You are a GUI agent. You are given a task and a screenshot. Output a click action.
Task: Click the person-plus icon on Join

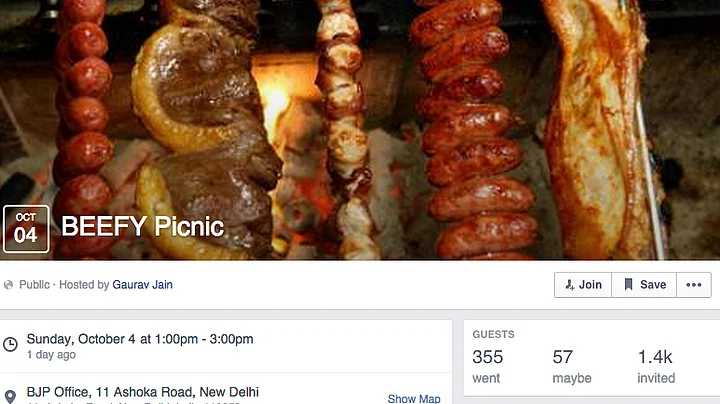(x=569, y=285)
